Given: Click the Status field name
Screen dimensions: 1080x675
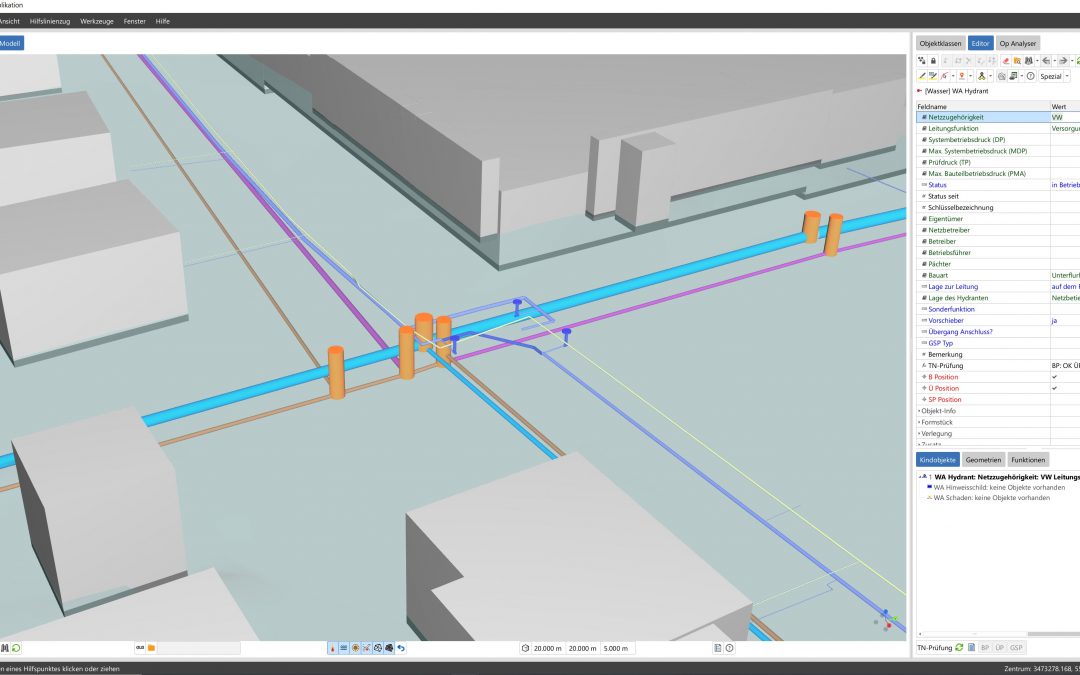Looking at the screenshot, I should click(937, 185).
